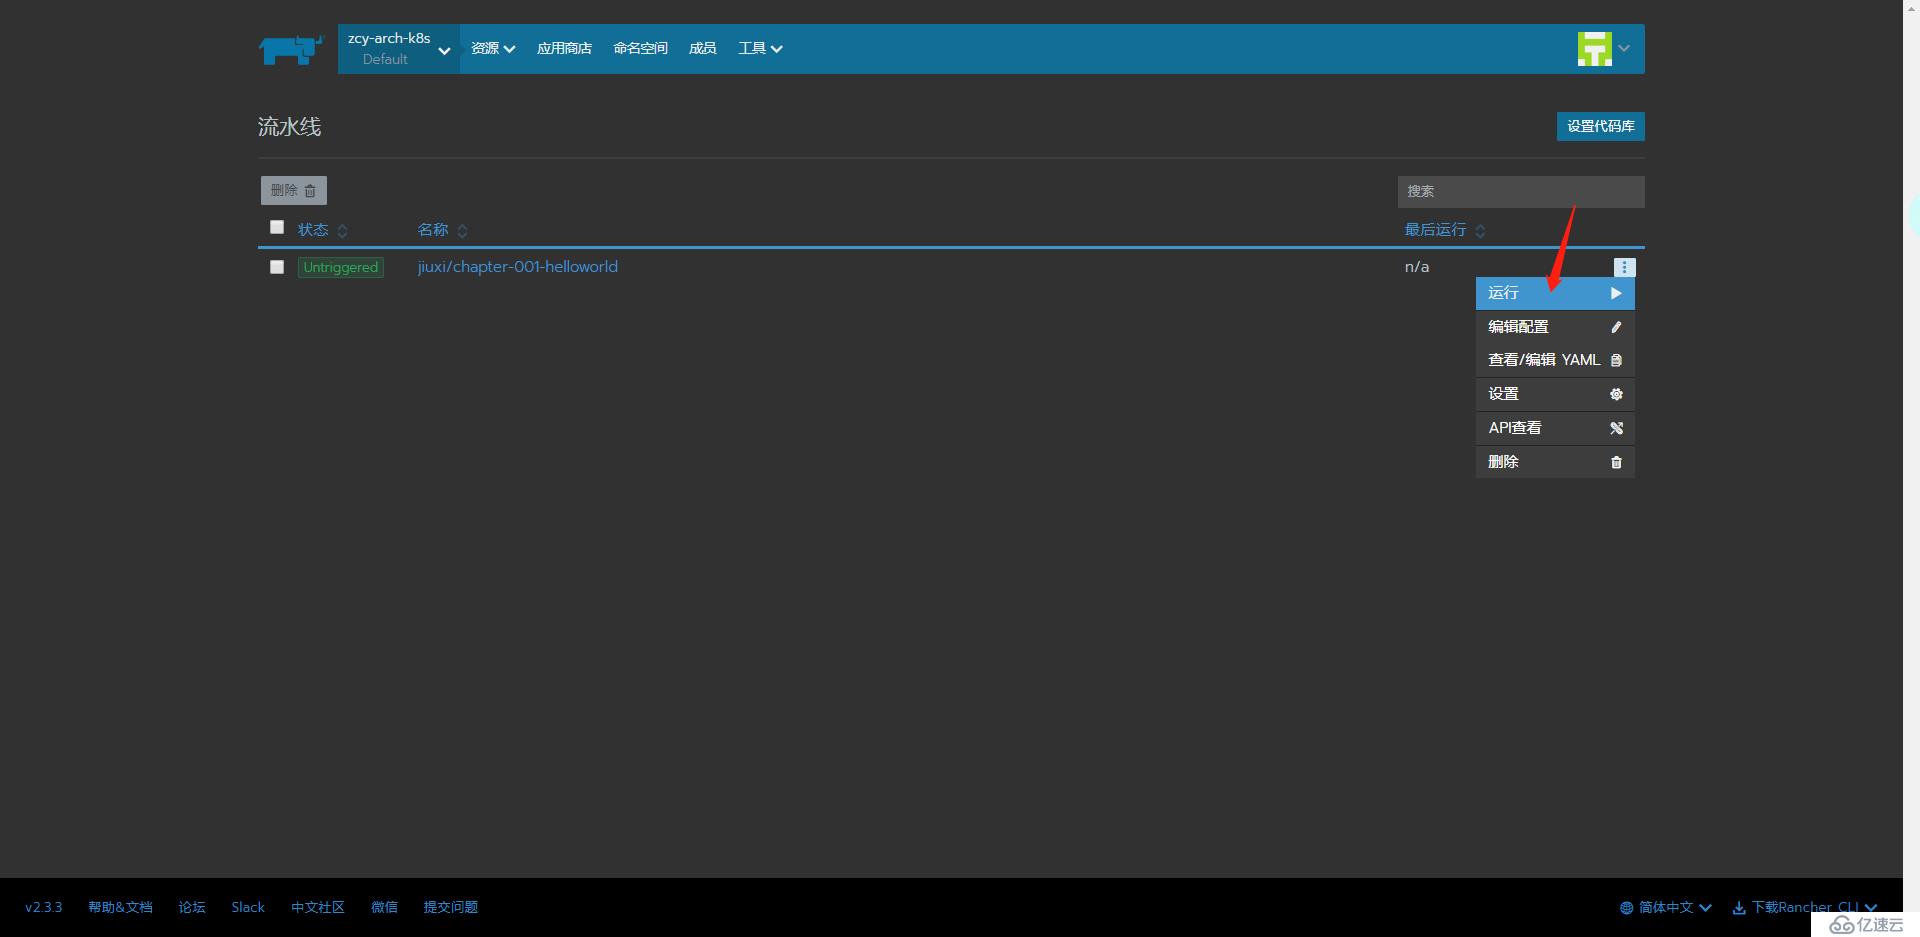Open the 命名空间 nav item
This screenshot has width=1920, height=937.
pos(640,48)
